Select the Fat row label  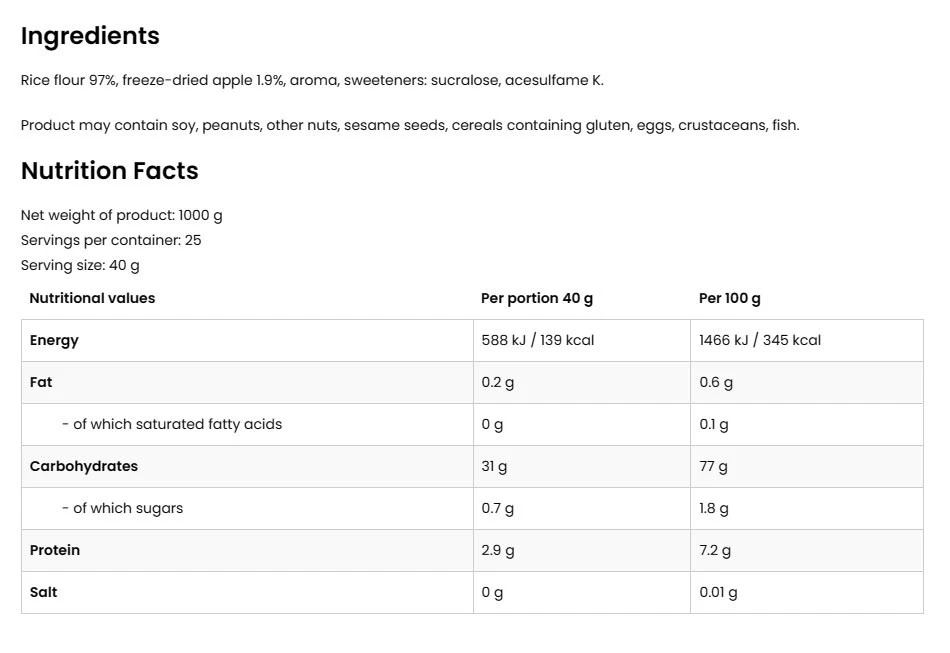41,382
